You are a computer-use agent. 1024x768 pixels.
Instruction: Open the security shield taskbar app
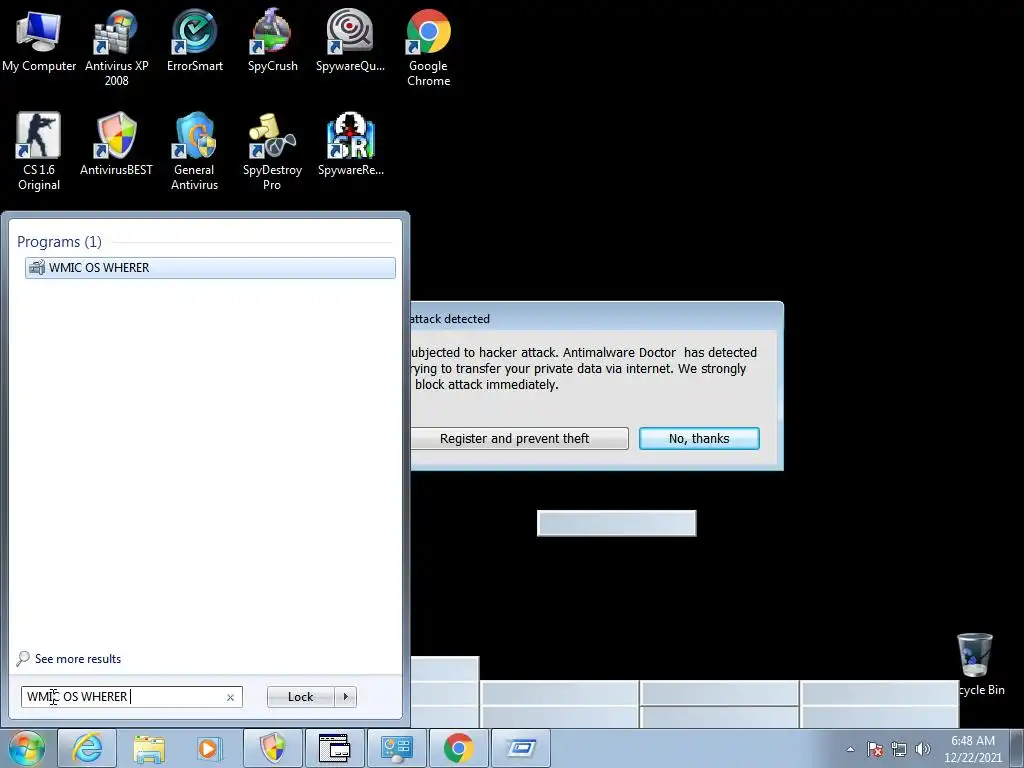tap(273, 748)
